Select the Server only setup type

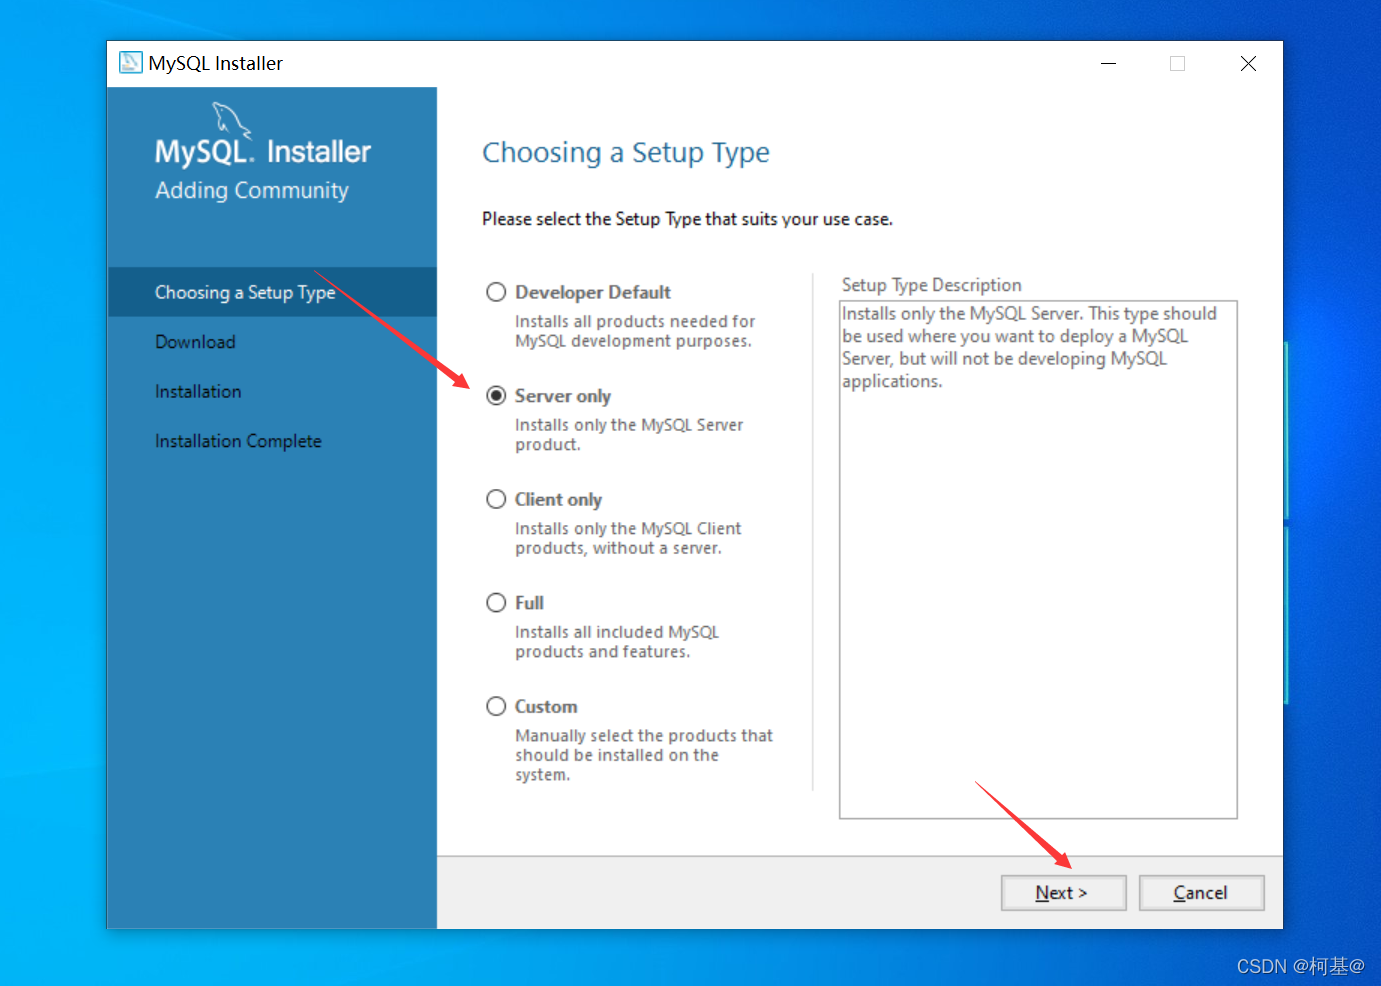496,395
